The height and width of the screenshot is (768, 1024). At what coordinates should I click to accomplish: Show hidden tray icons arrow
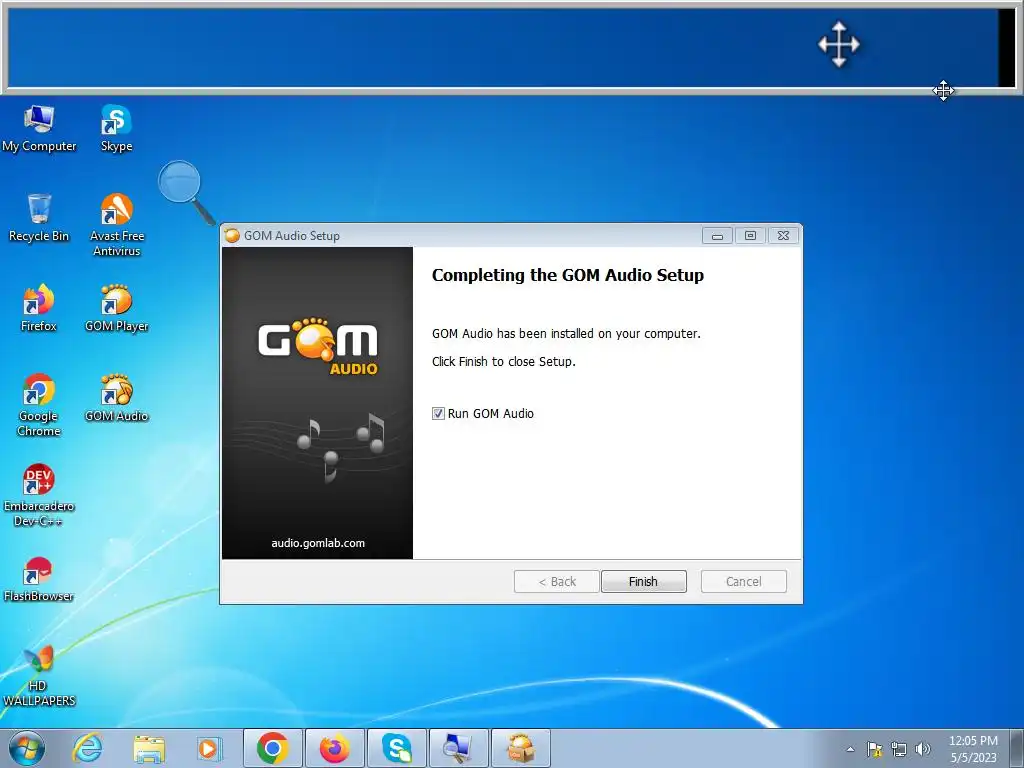click(x=850, y=749)
